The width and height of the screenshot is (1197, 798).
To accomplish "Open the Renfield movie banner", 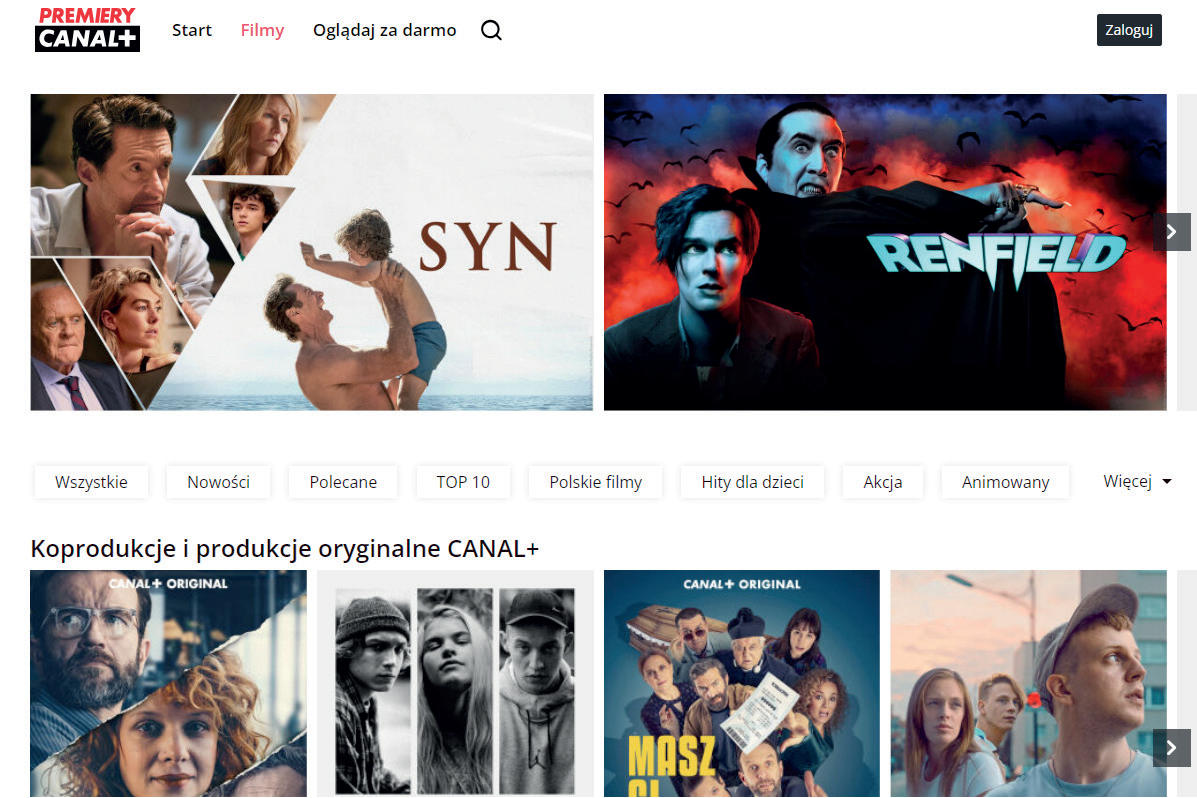I will point(885,252).
